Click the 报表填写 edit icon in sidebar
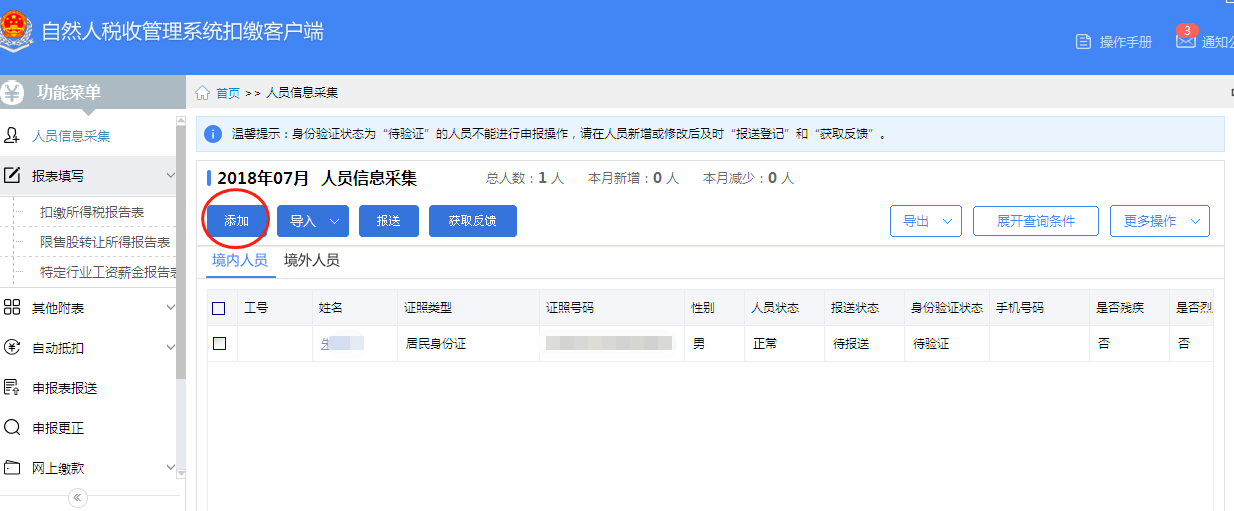 click(x=12, y=176)
